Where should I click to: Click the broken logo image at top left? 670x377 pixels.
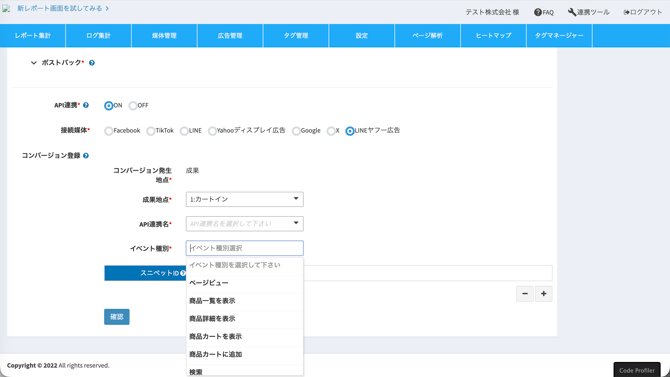6,9
